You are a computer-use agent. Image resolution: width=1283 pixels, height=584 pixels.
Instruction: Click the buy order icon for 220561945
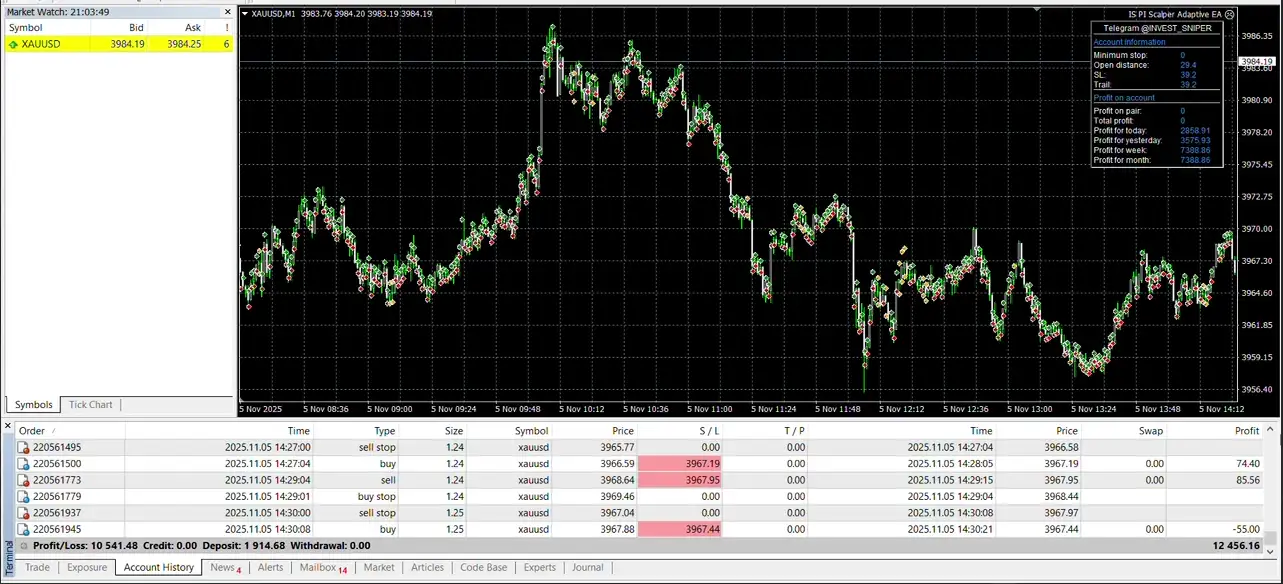24,529
